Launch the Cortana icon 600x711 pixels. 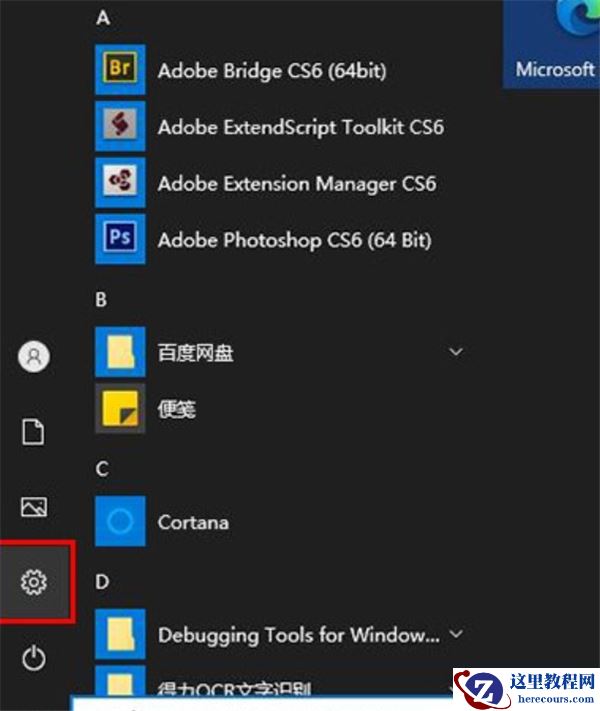(x=120, y=521)
